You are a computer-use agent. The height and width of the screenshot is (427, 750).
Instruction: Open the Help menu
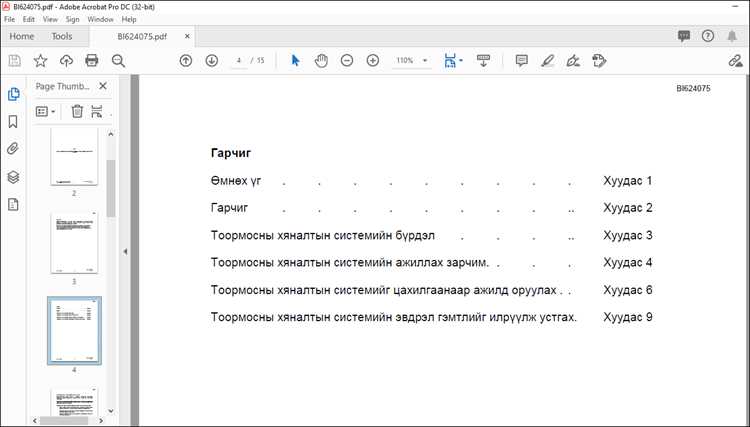[x=129, y=20]
